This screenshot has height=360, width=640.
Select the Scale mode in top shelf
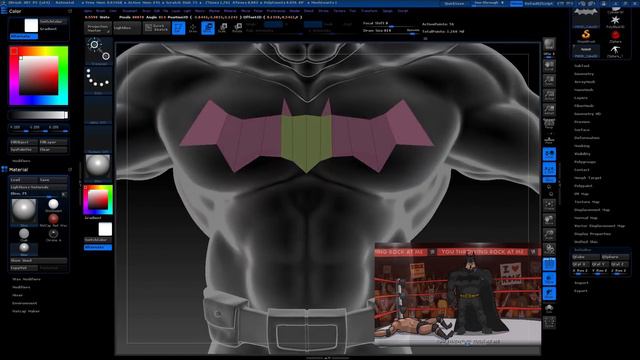click(x=222, y=28)
